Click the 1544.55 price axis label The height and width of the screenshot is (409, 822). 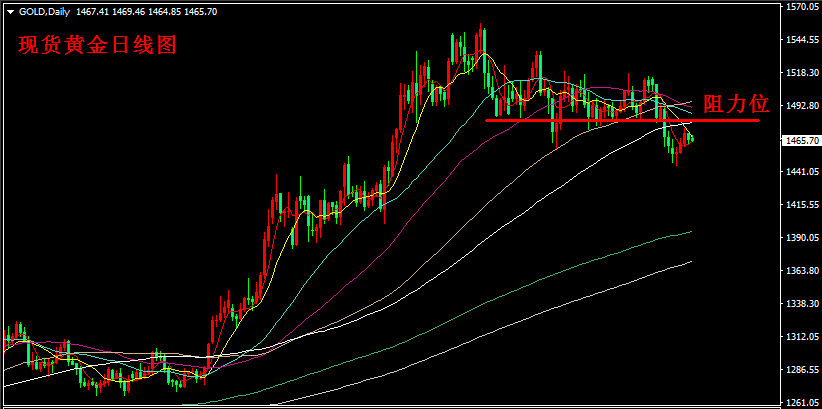(x=803, y=40)
